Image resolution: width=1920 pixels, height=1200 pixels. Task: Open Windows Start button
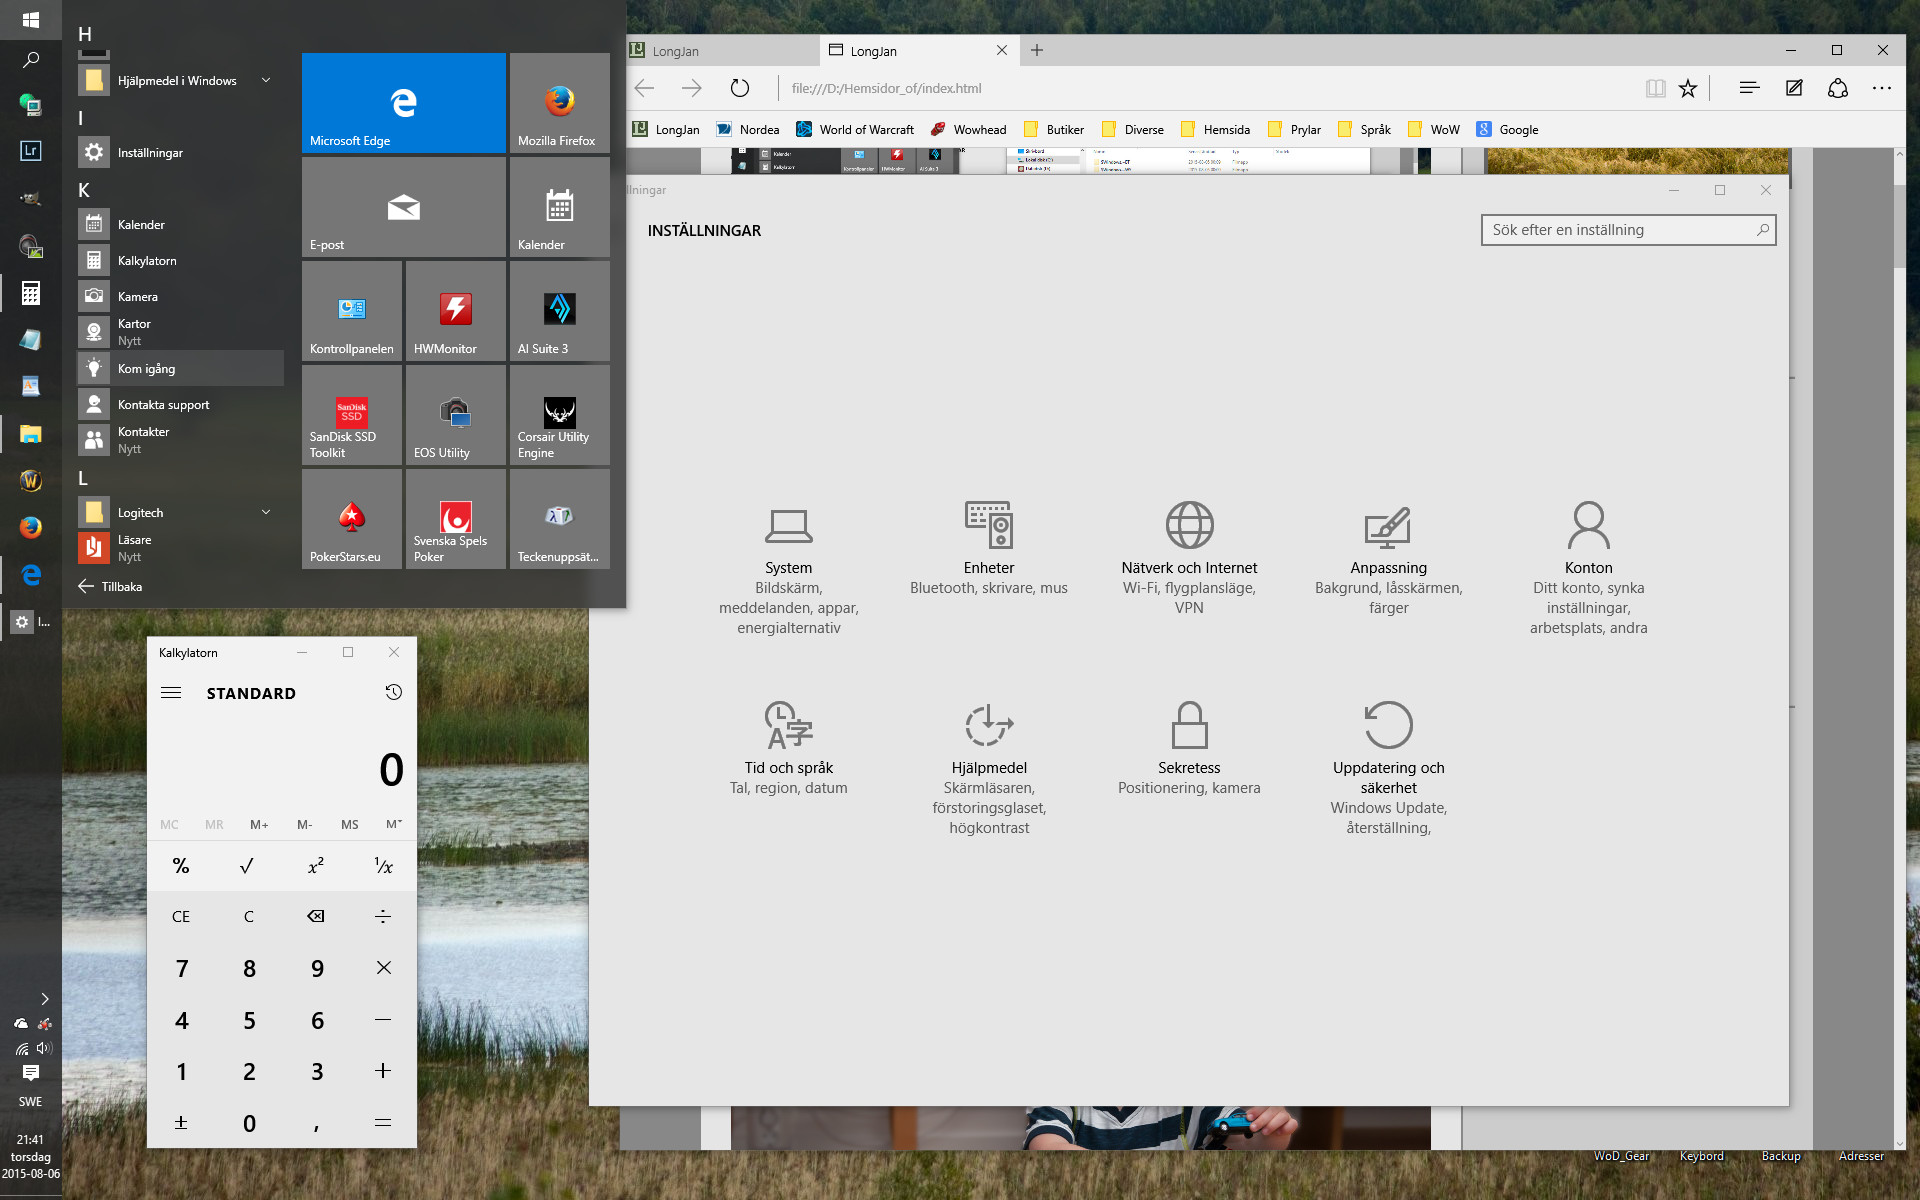click(31, 20)
